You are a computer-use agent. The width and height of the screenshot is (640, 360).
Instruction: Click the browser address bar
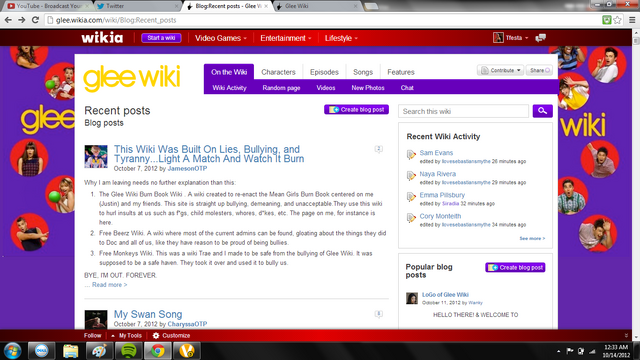[322, 20]
